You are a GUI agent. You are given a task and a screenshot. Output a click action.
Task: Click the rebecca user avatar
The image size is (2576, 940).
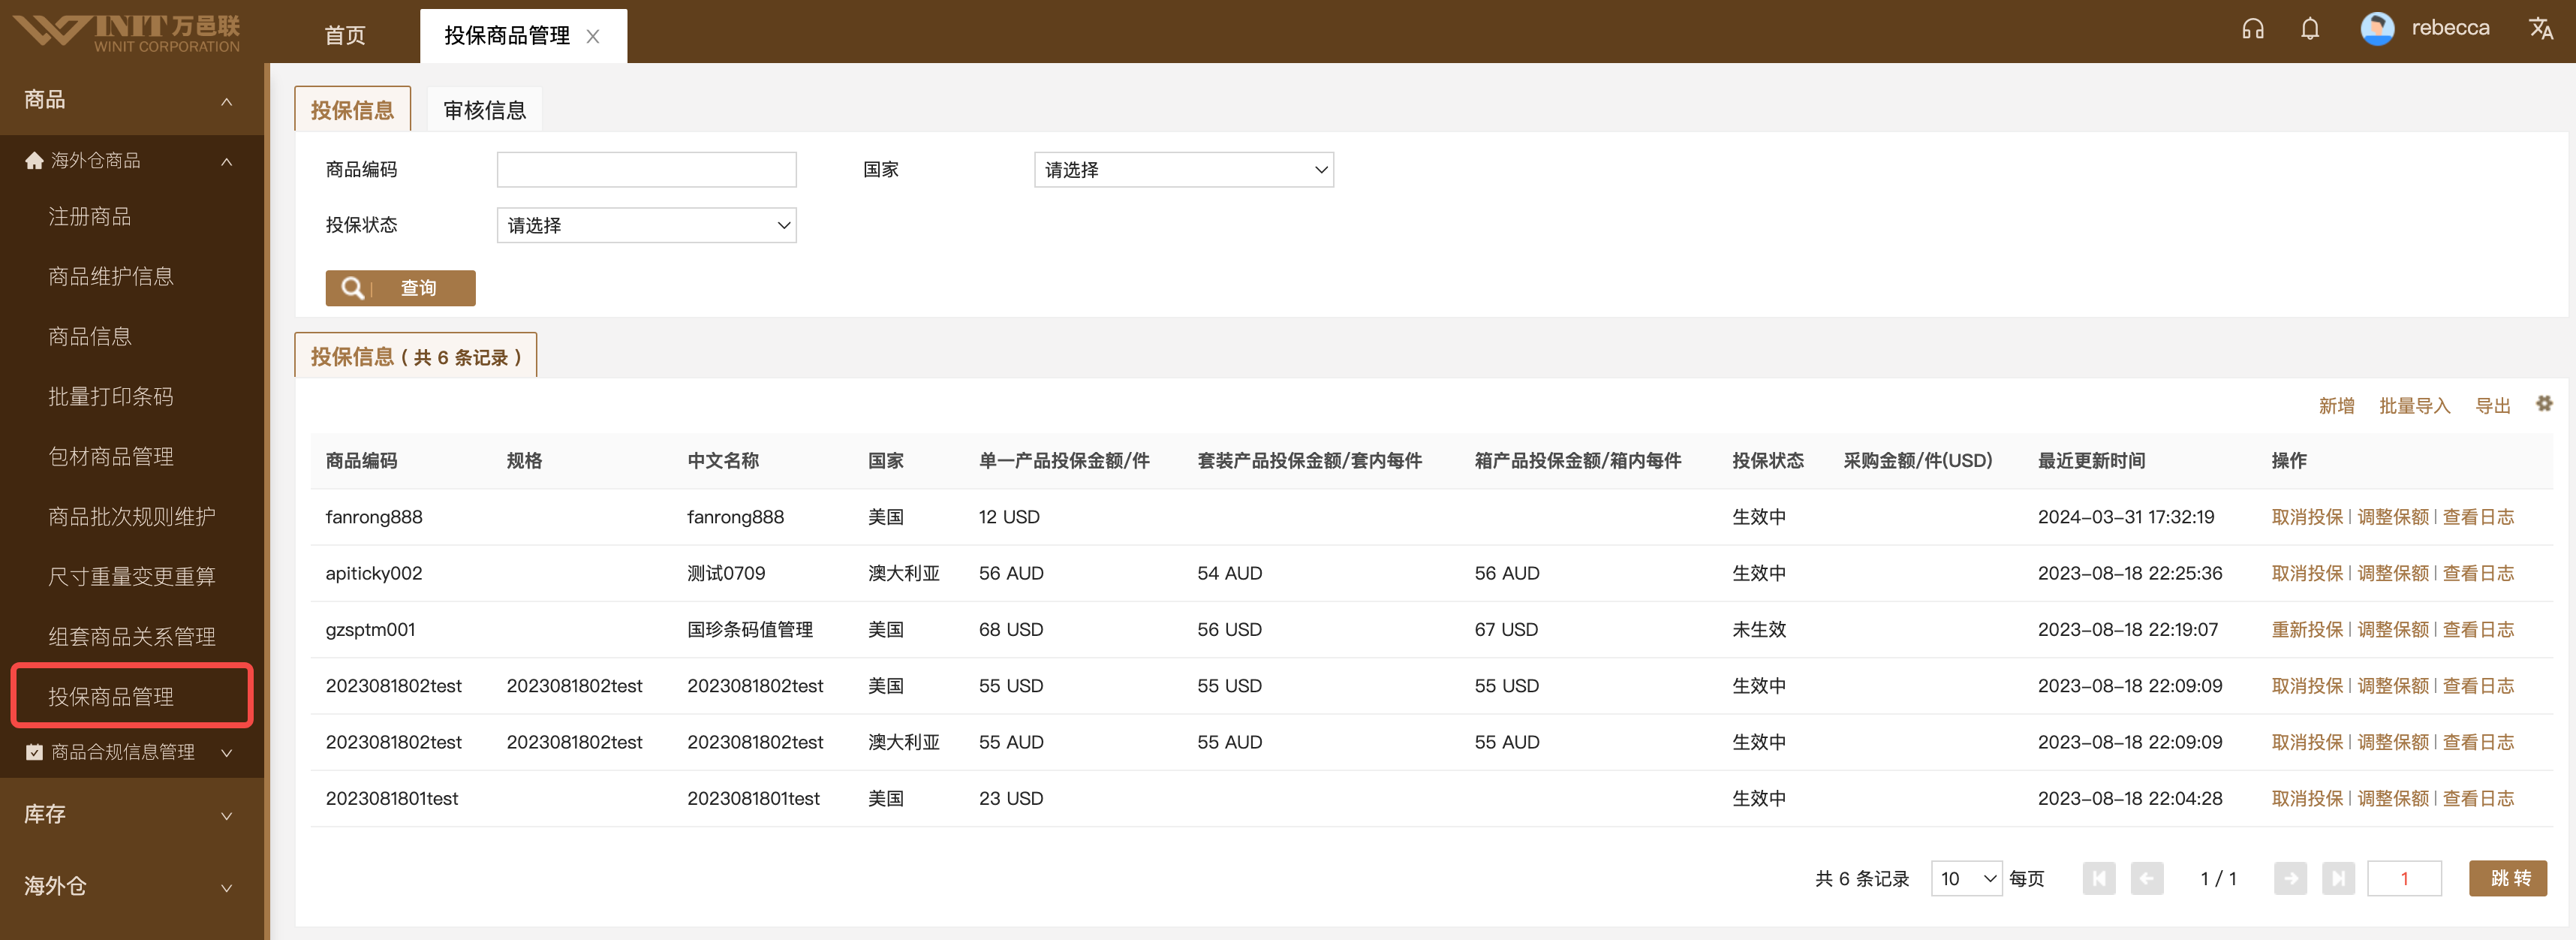2377,29
